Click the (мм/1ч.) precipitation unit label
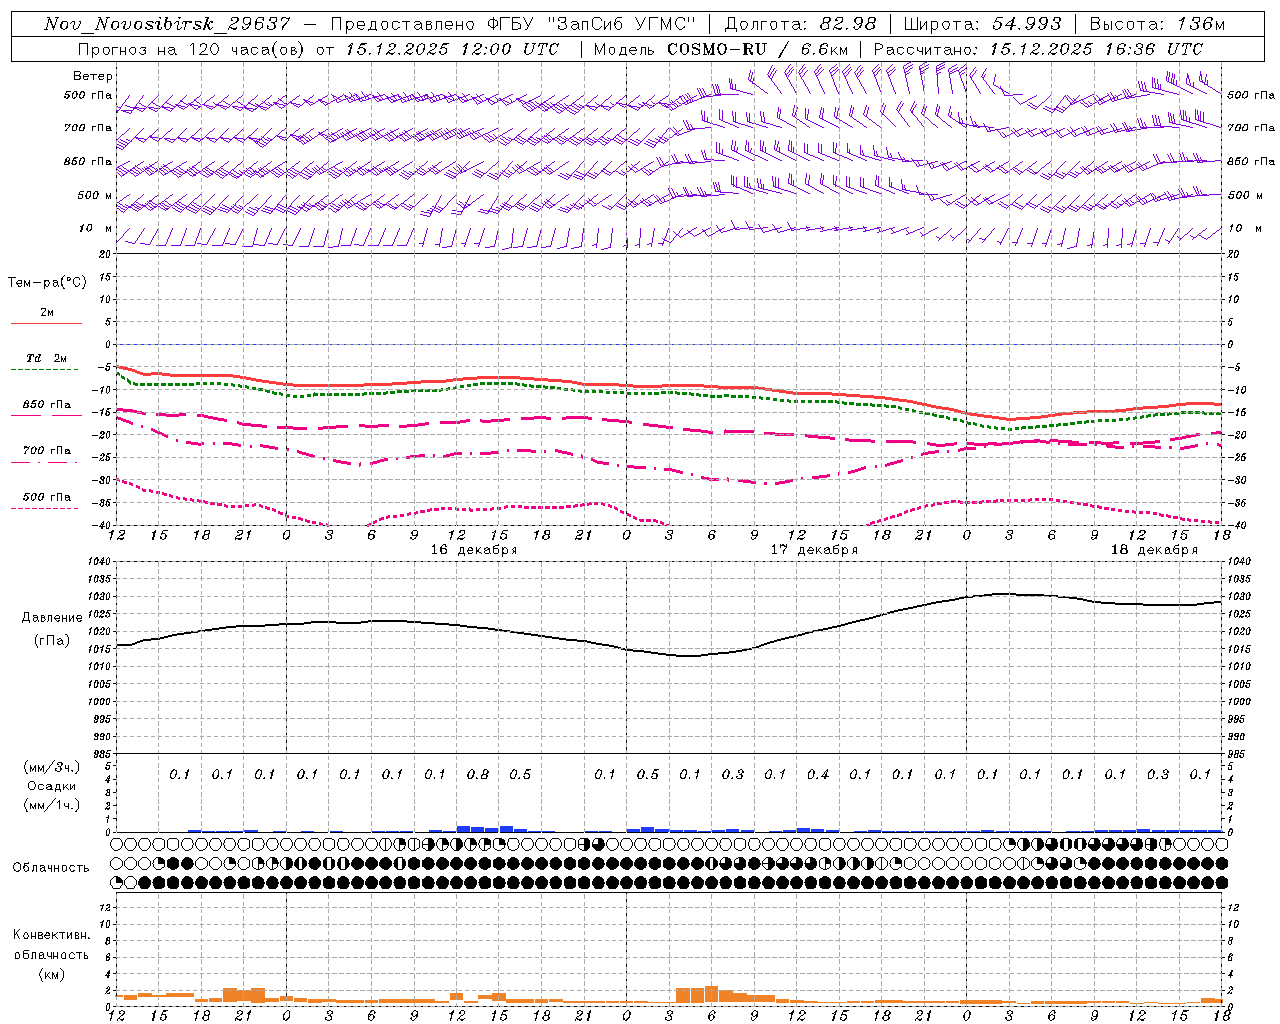Screen dimensions: 1280x1024 [x=52, y=805]
